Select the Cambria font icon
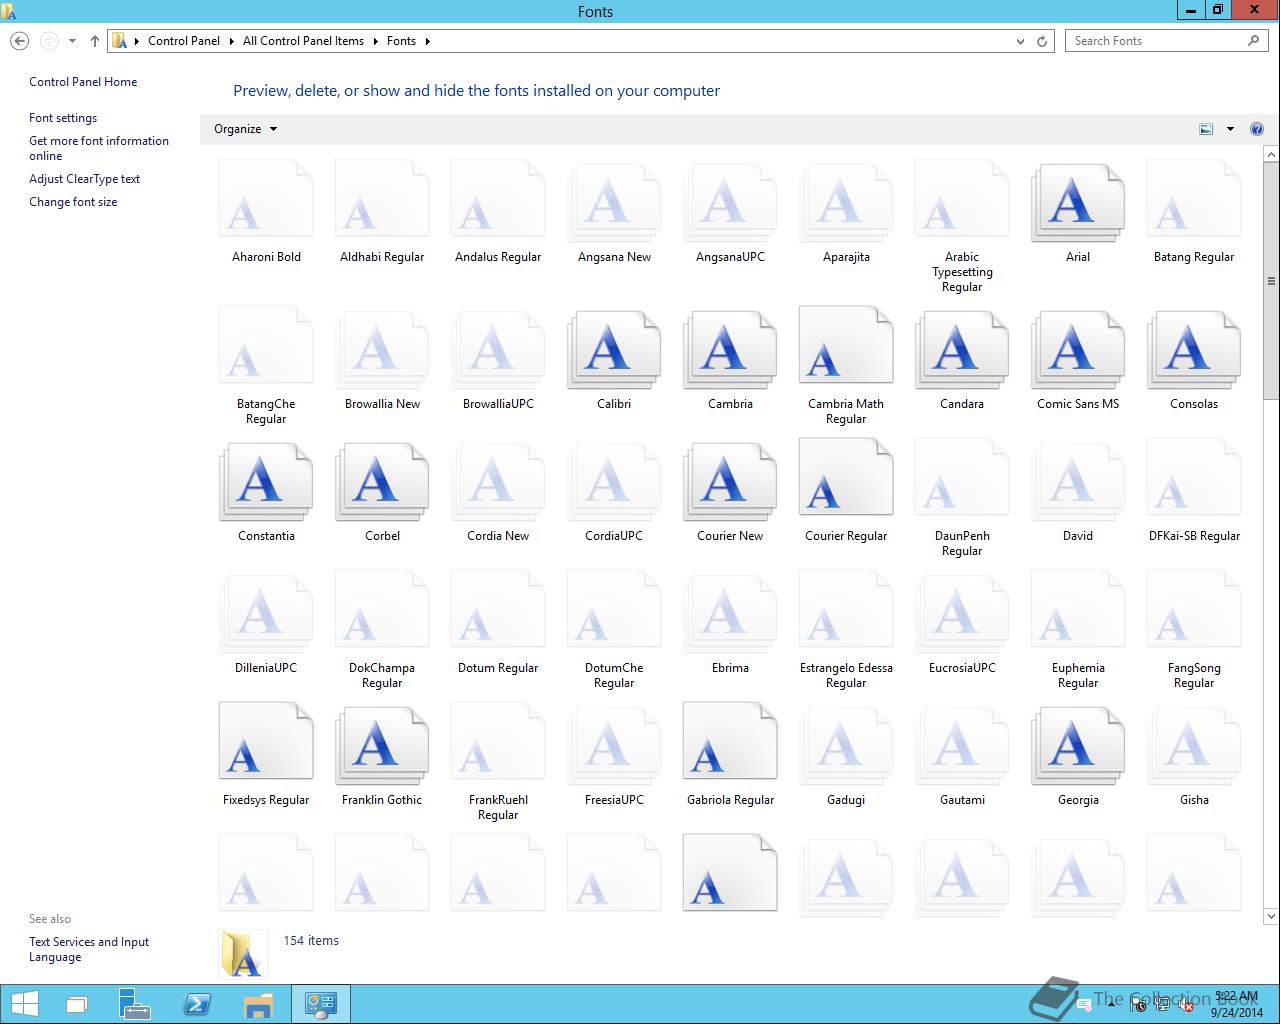Viewport: 1280px width, 1024px height. [730, 351]
